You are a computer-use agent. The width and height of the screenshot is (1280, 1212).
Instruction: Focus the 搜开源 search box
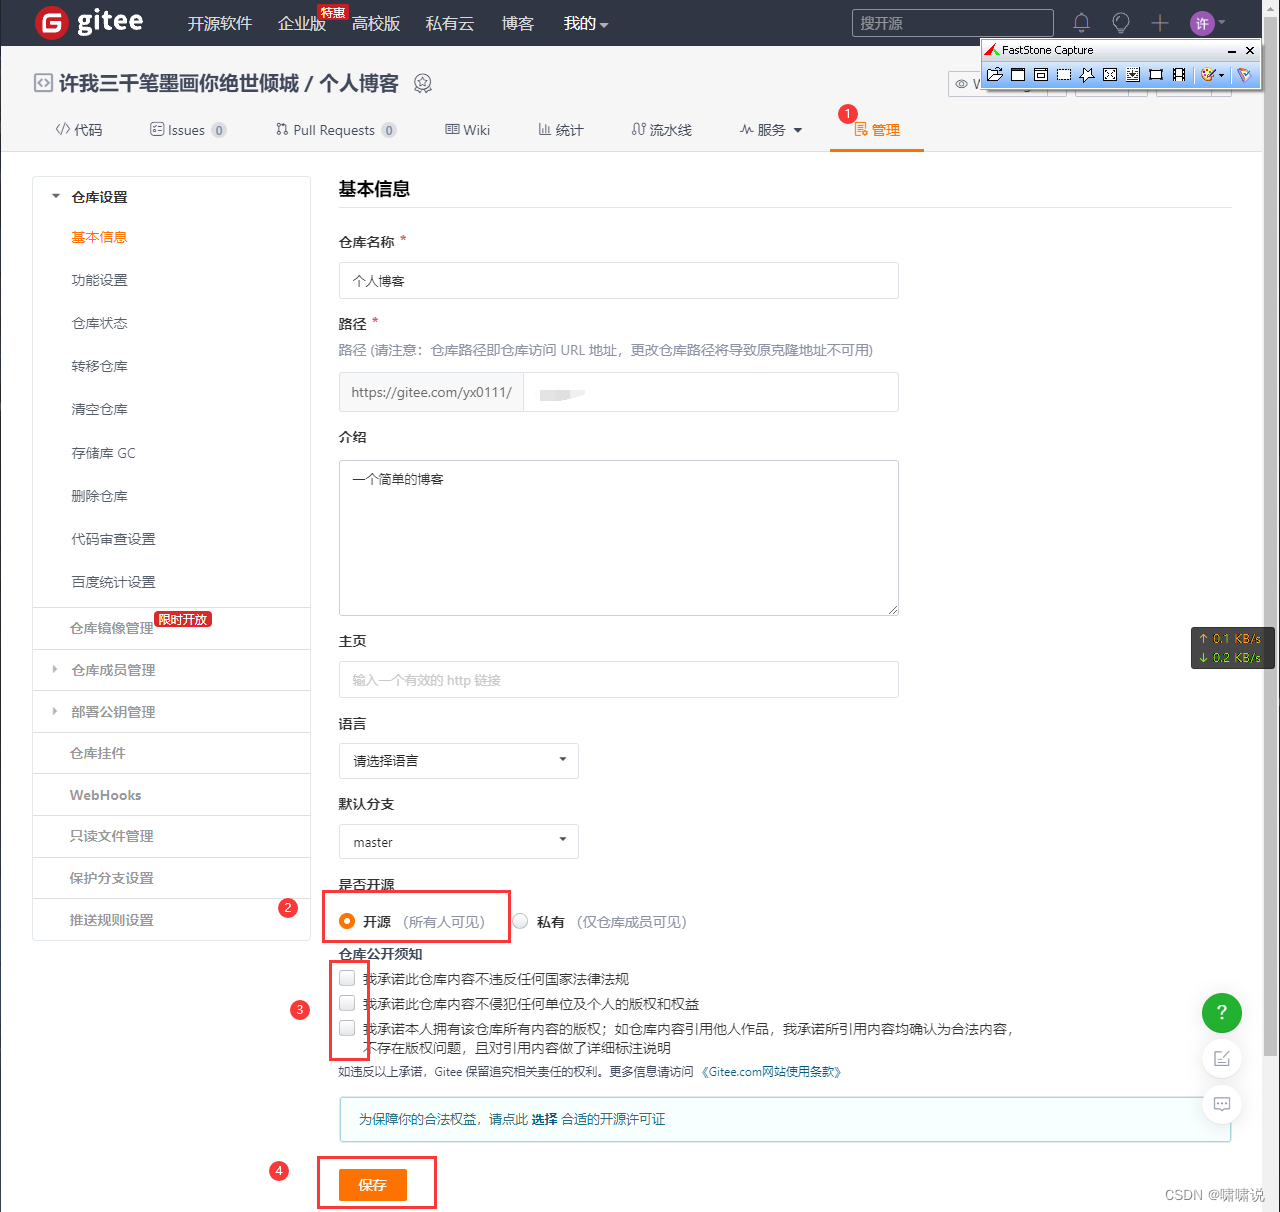[x=953, y=23]
